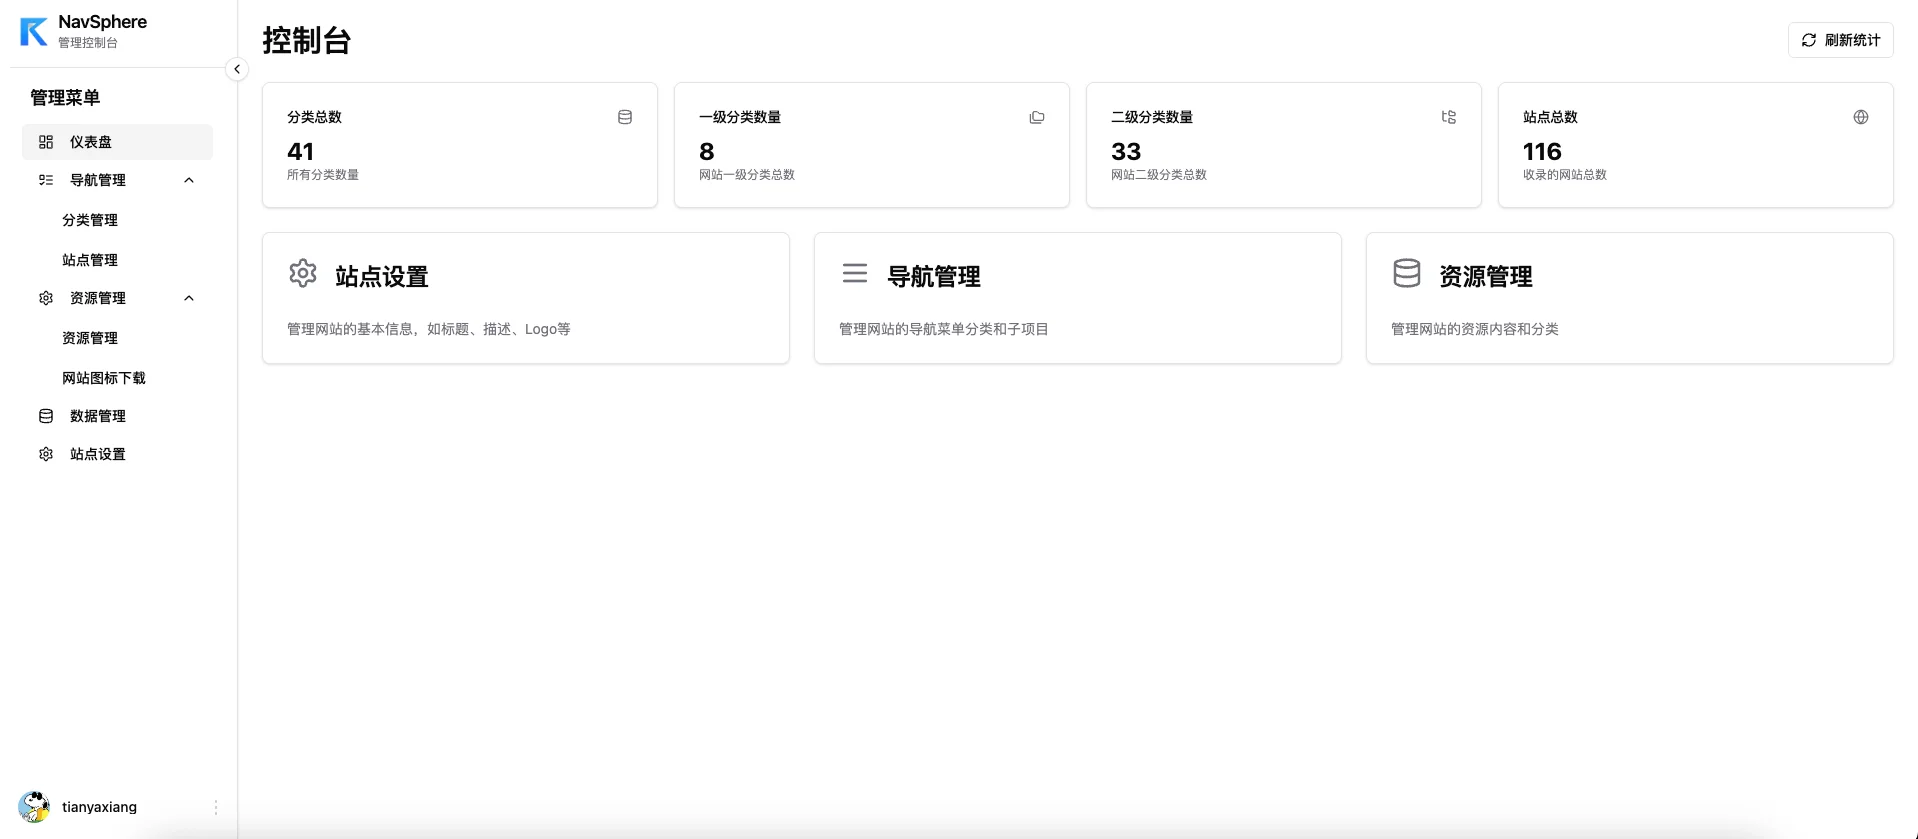Click the 数据管理 database icon in sidebar

tap(46, 416)
